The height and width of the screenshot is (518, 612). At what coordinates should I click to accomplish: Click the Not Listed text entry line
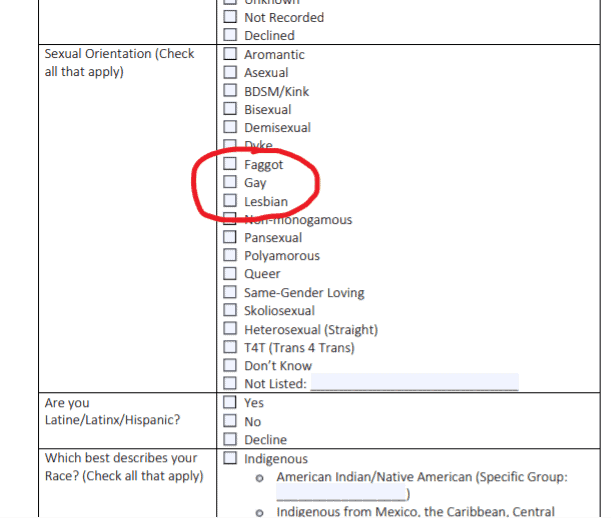tap(414, 384)
